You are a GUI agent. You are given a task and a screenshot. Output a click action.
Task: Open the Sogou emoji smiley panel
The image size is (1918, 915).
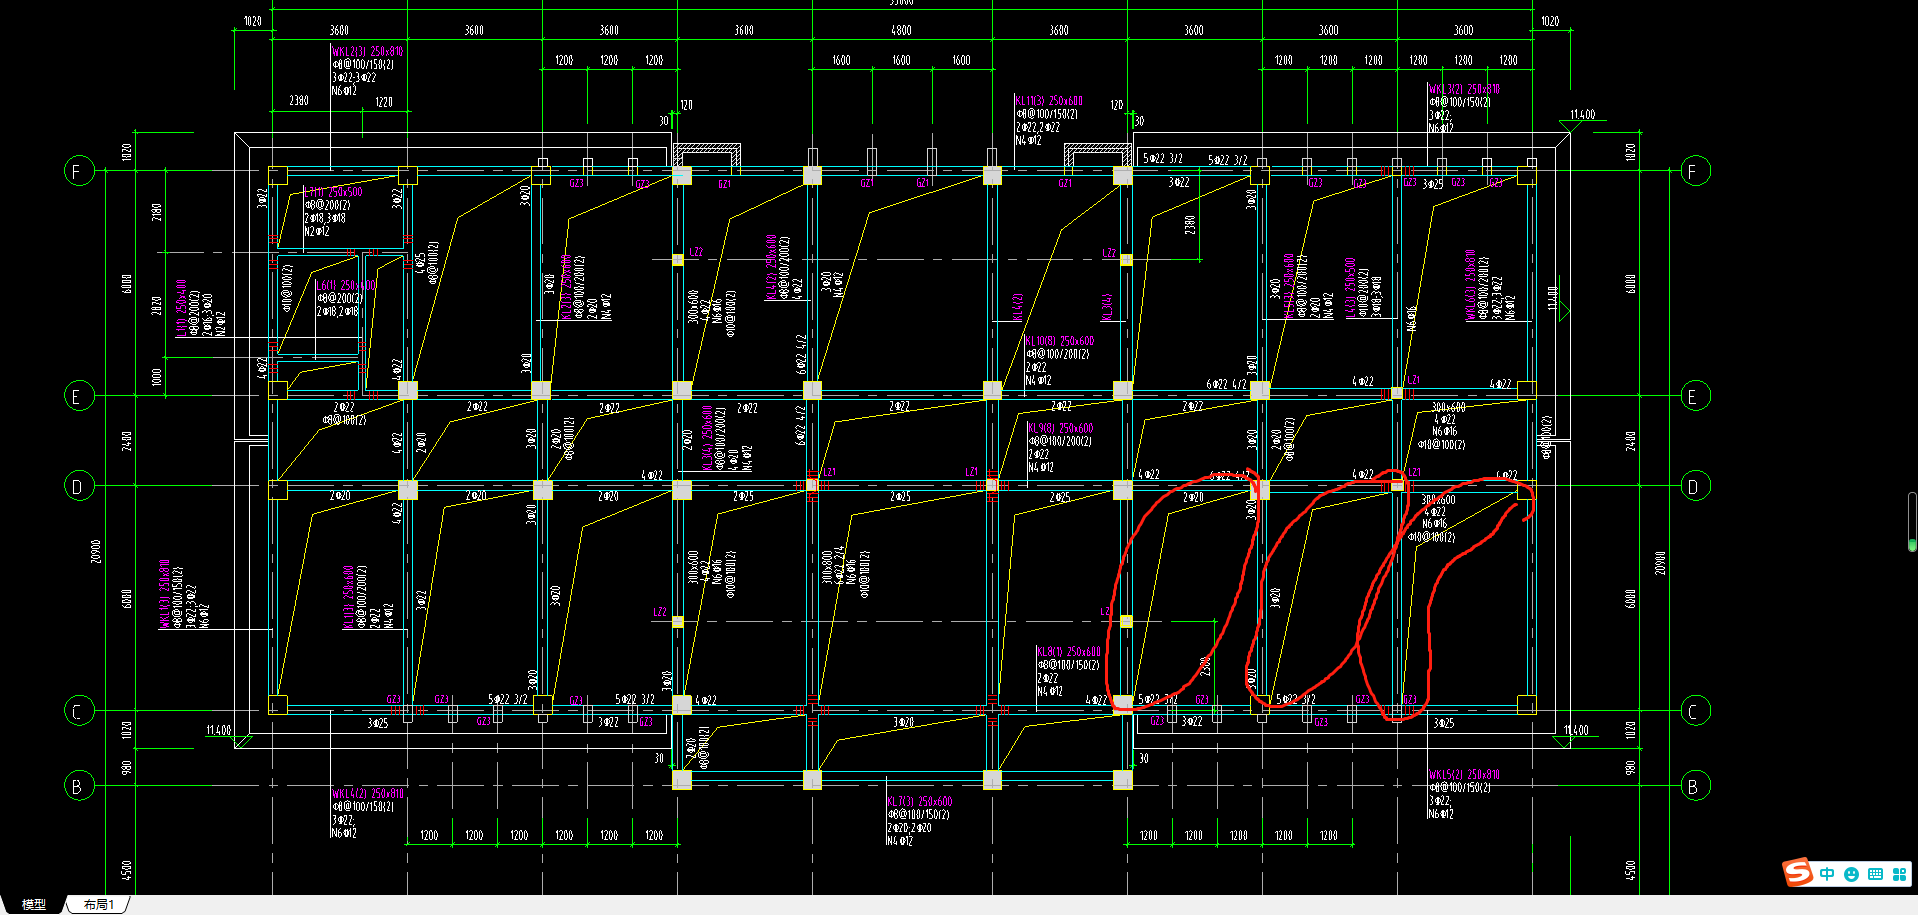[1851, 874]
